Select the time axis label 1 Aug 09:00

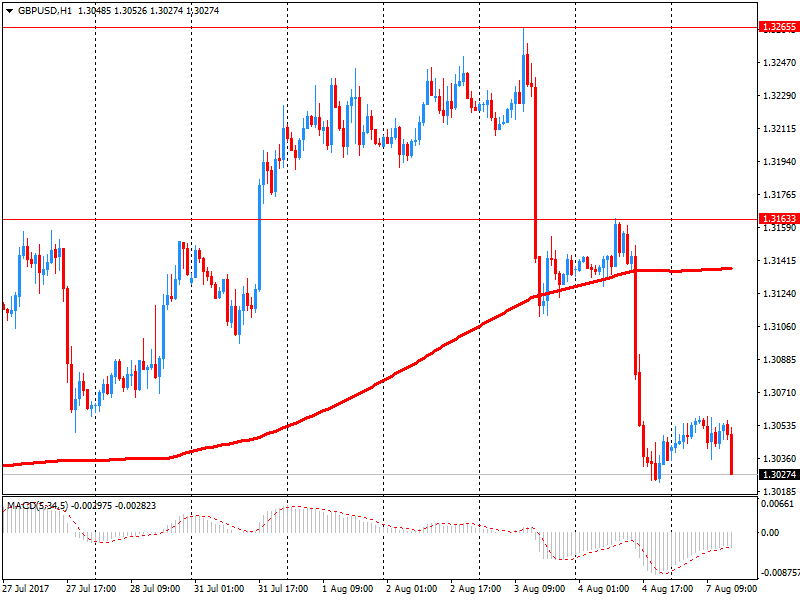click(x=347, y=589)
